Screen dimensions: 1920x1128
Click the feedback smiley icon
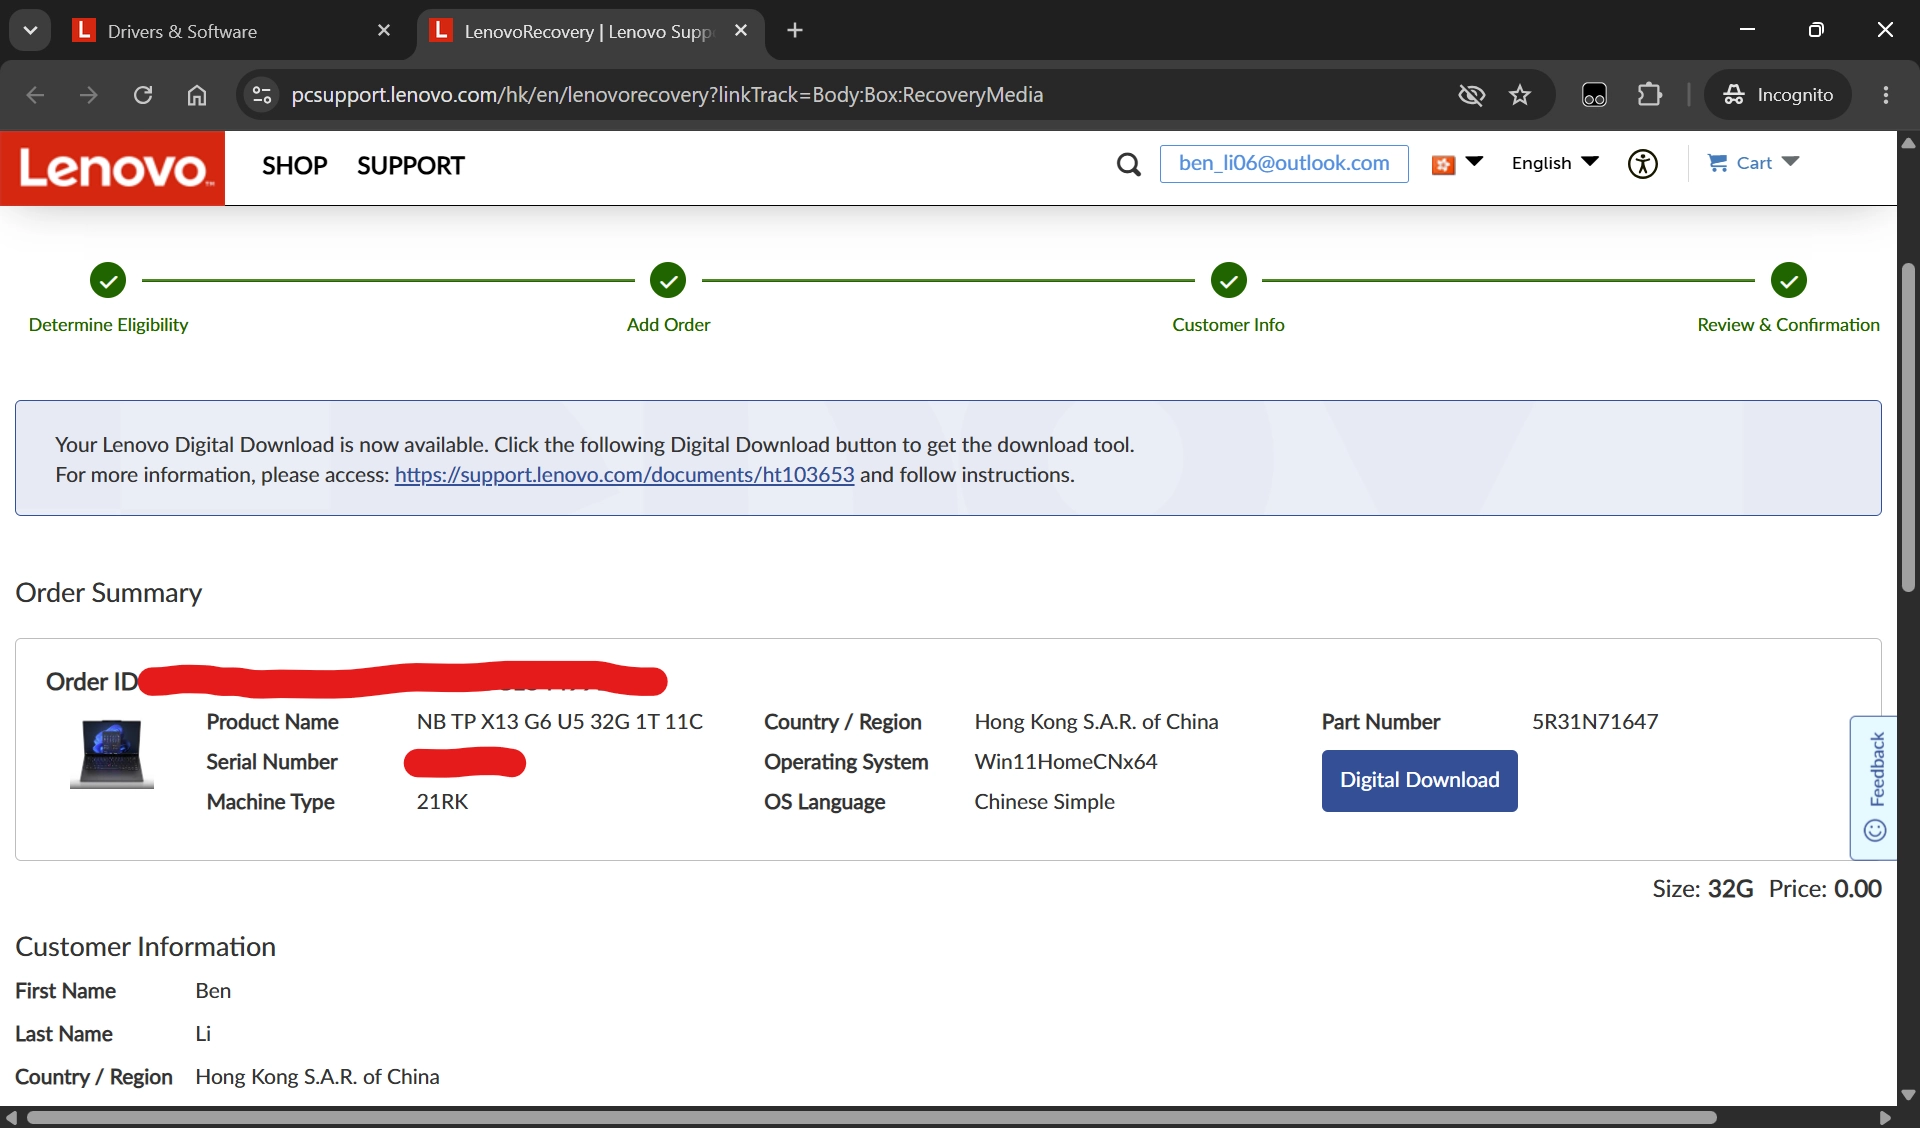click(1875, 831)
